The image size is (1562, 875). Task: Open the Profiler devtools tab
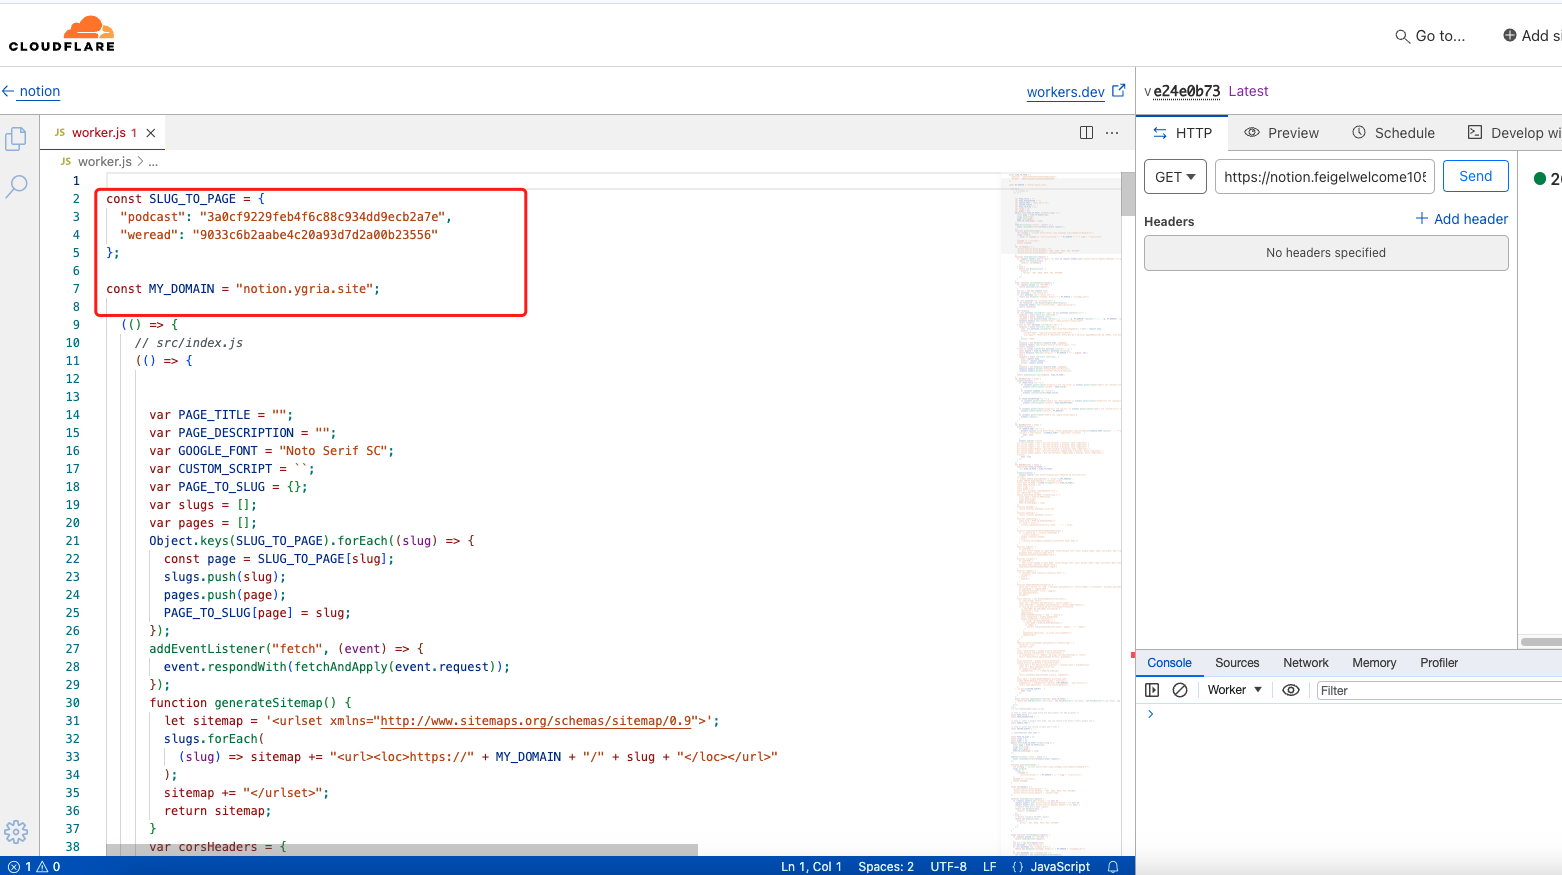tap(1439, 663)
